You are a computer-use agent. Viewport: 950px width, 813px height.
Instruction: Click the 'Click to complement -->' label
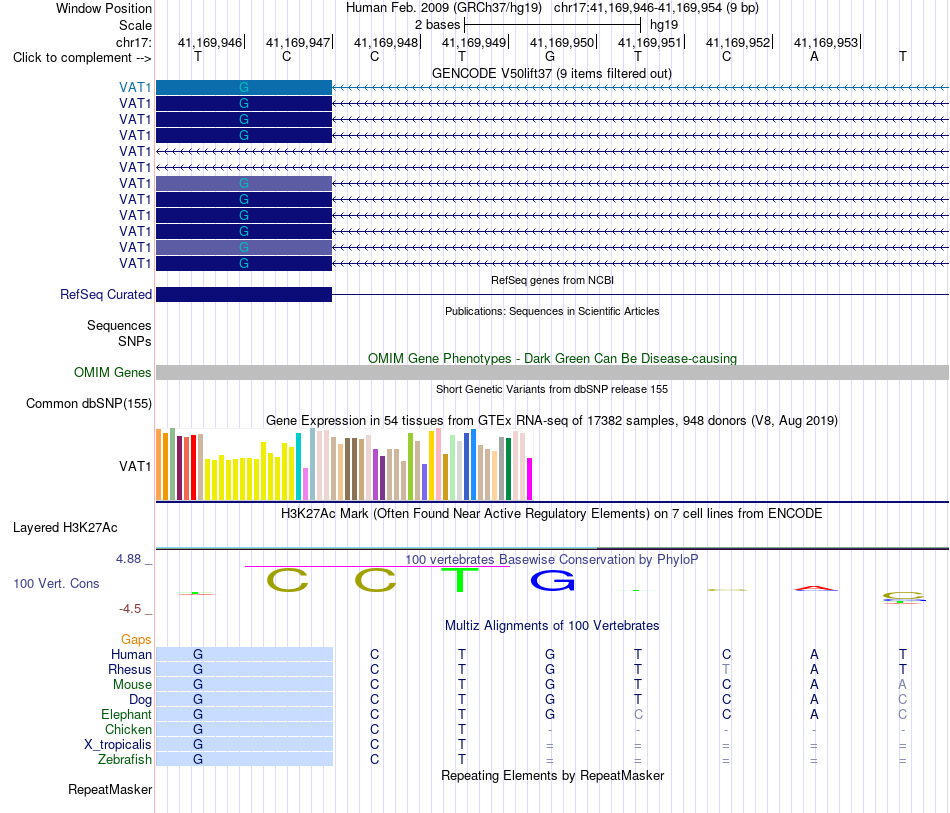click(x=82, y=58)
